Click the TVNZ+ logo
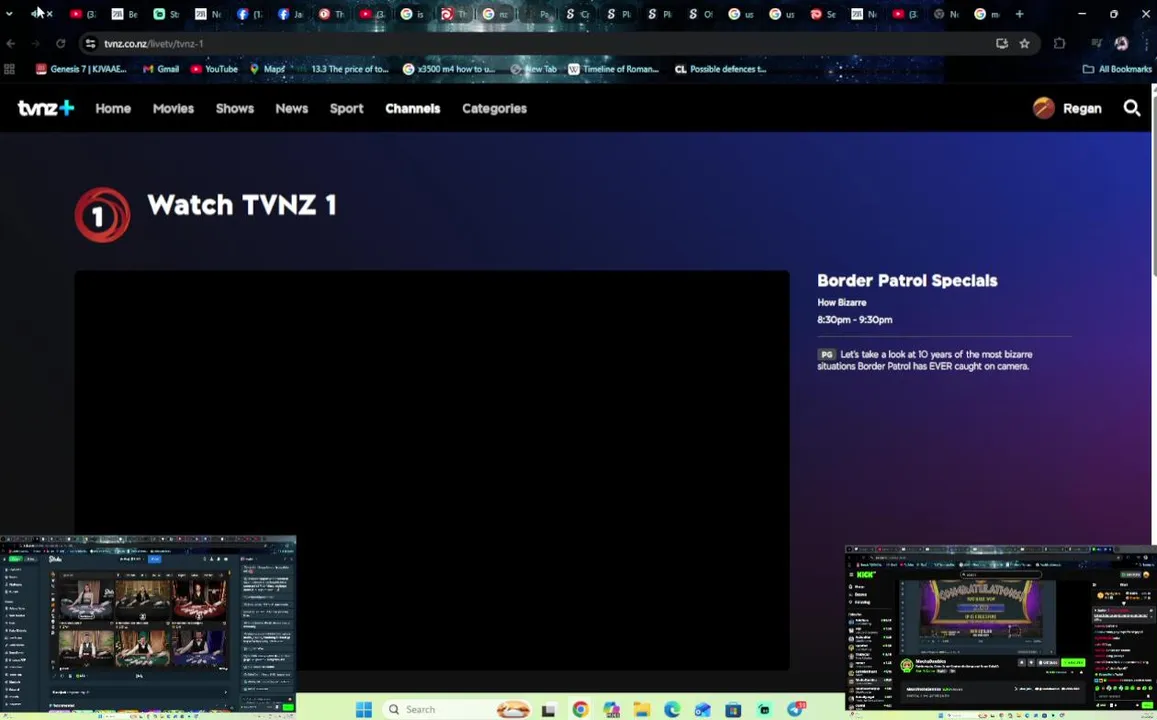The image size is (1157, 720). click(x=46, y=108)
